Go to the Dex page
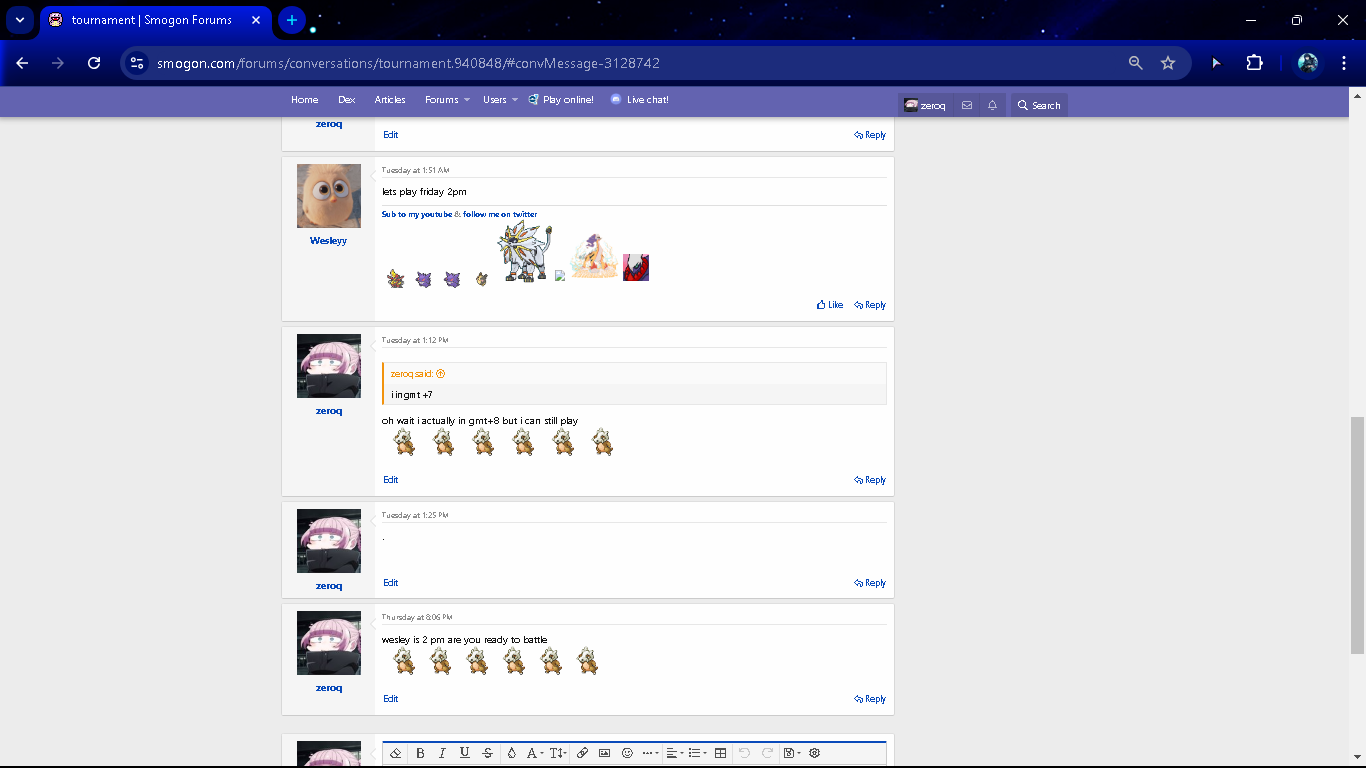 coord(346,100)
